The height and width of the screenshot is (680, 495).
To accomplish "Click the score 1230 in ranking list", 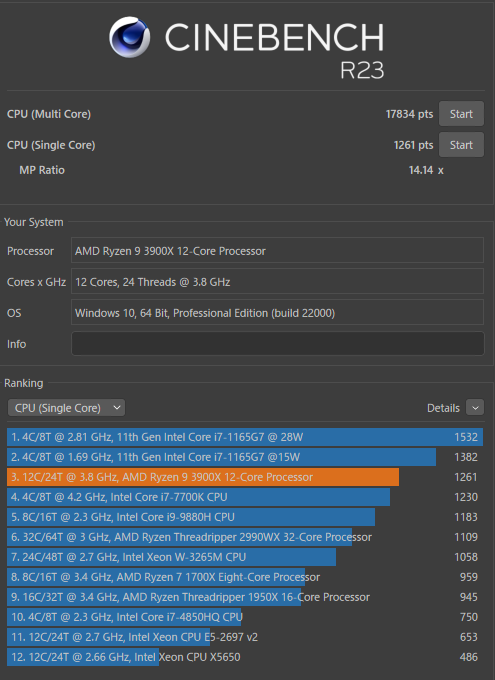I will [x=466, y=497].
